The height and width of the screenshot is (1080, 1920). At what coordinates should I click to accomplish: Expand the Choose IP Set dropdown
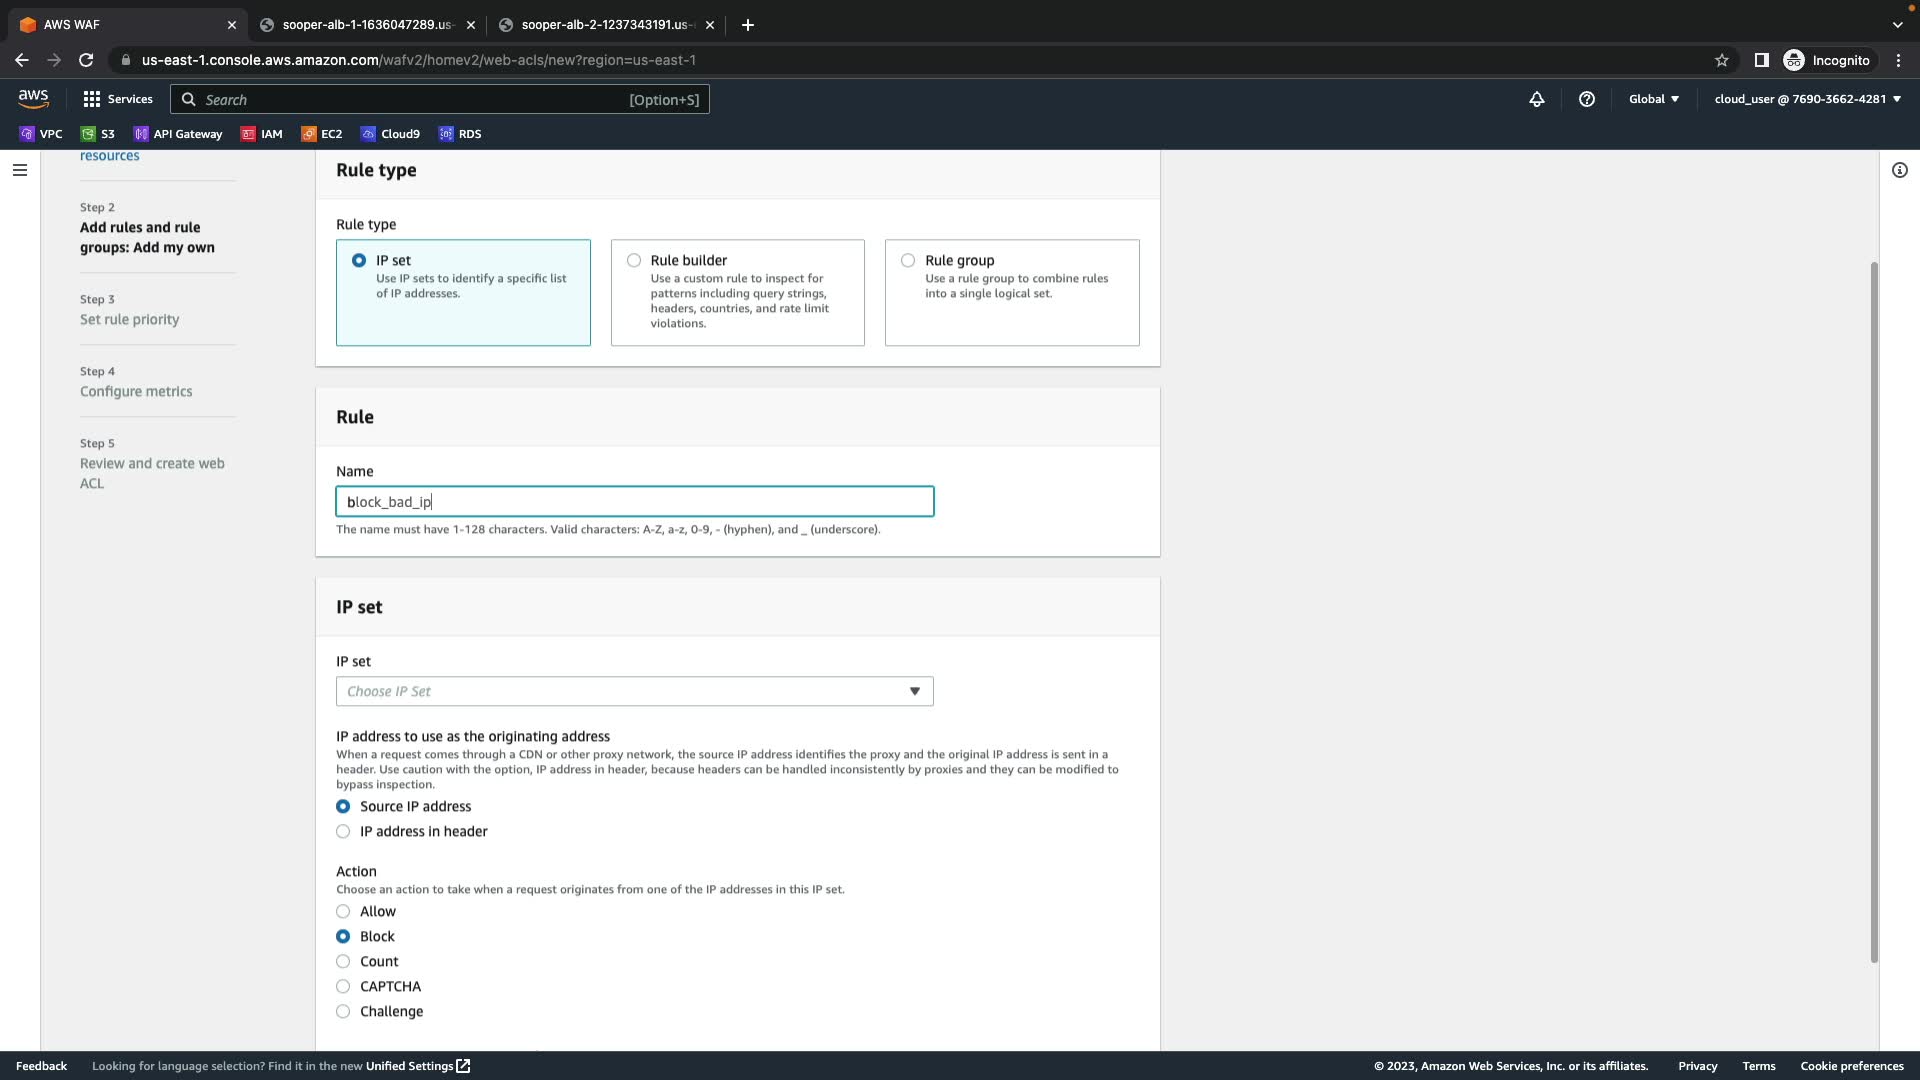pyautogui.click(x=634, y=692)
